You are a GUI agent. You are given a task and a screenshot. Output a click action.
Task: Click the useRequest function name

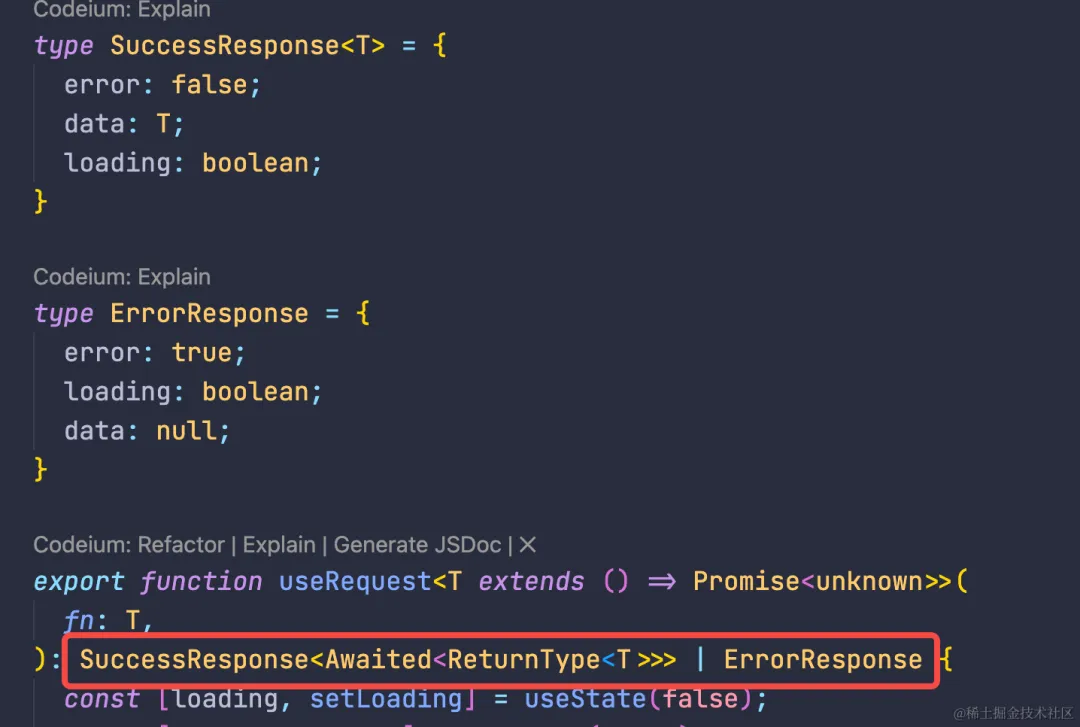point(355,582)
